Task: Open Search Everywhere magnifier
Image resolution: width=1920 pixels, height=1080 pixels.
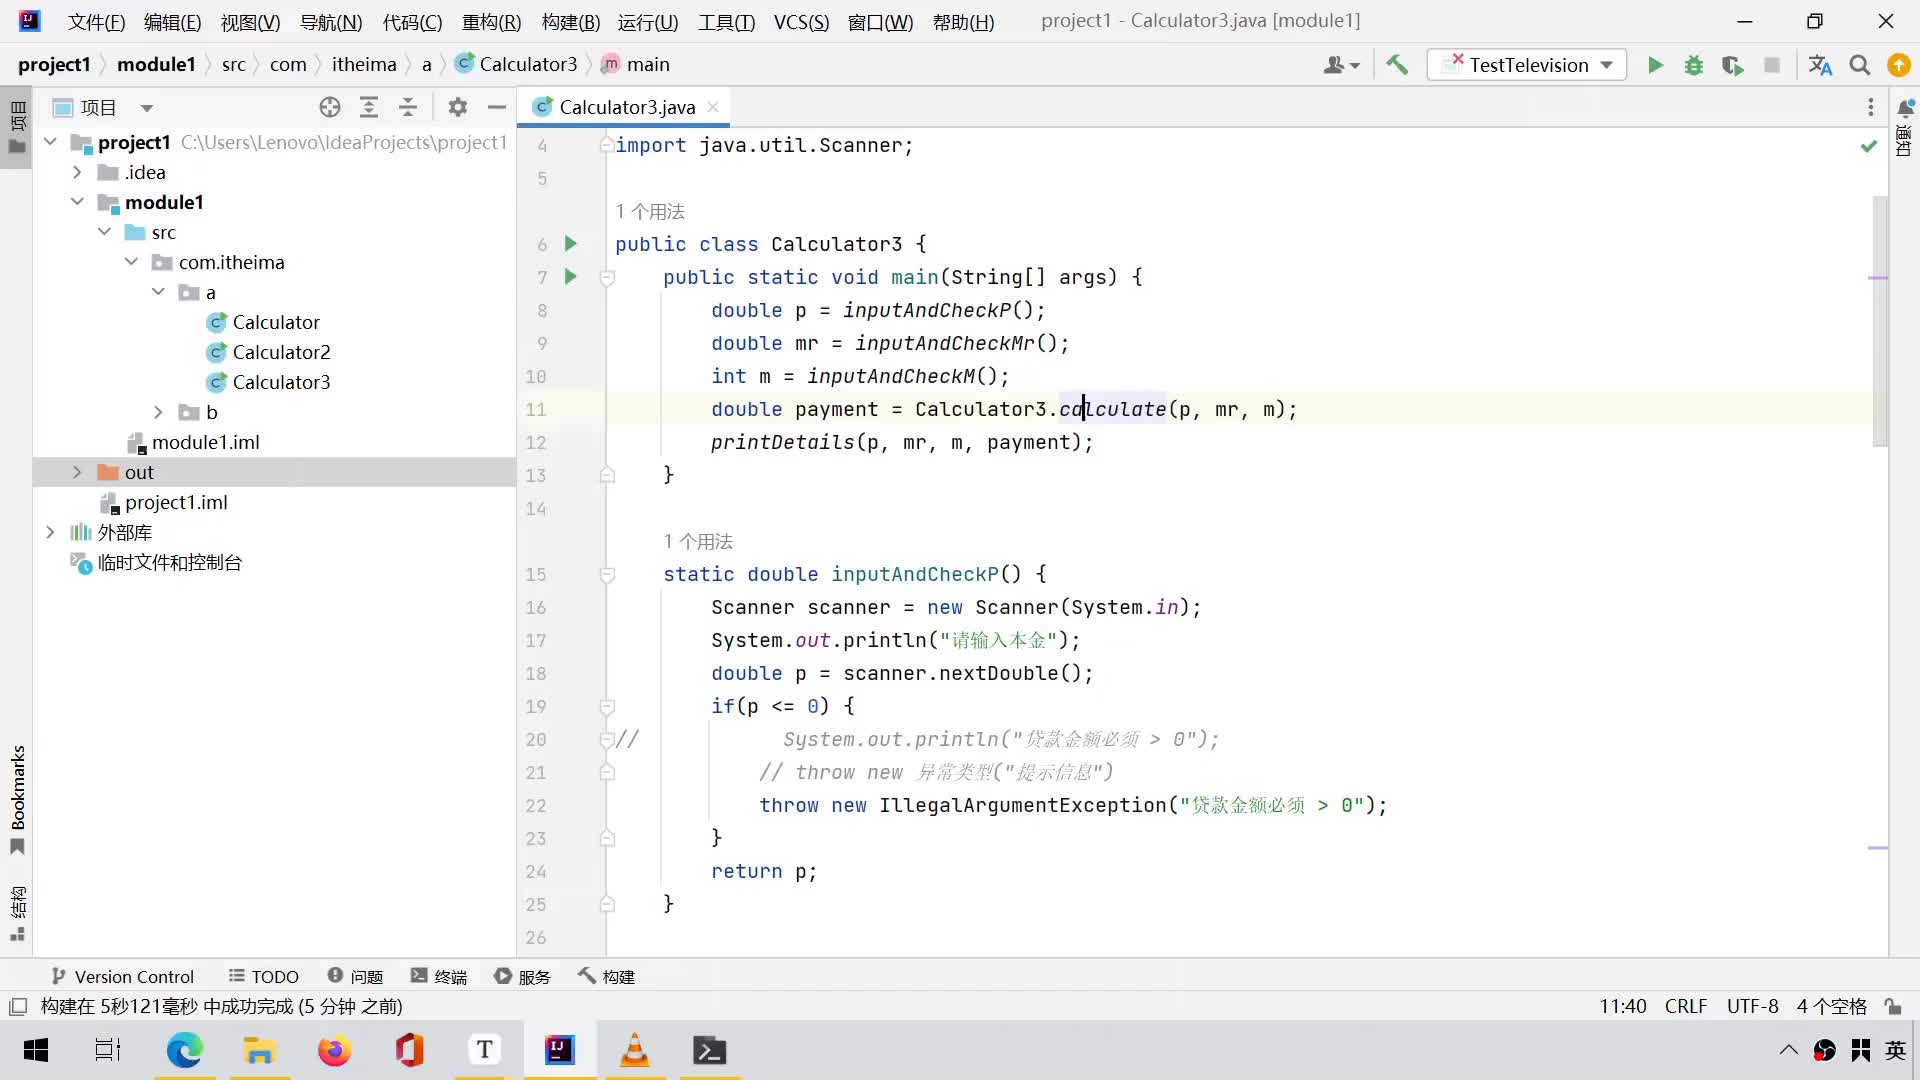Action: tap(1860, 65)
